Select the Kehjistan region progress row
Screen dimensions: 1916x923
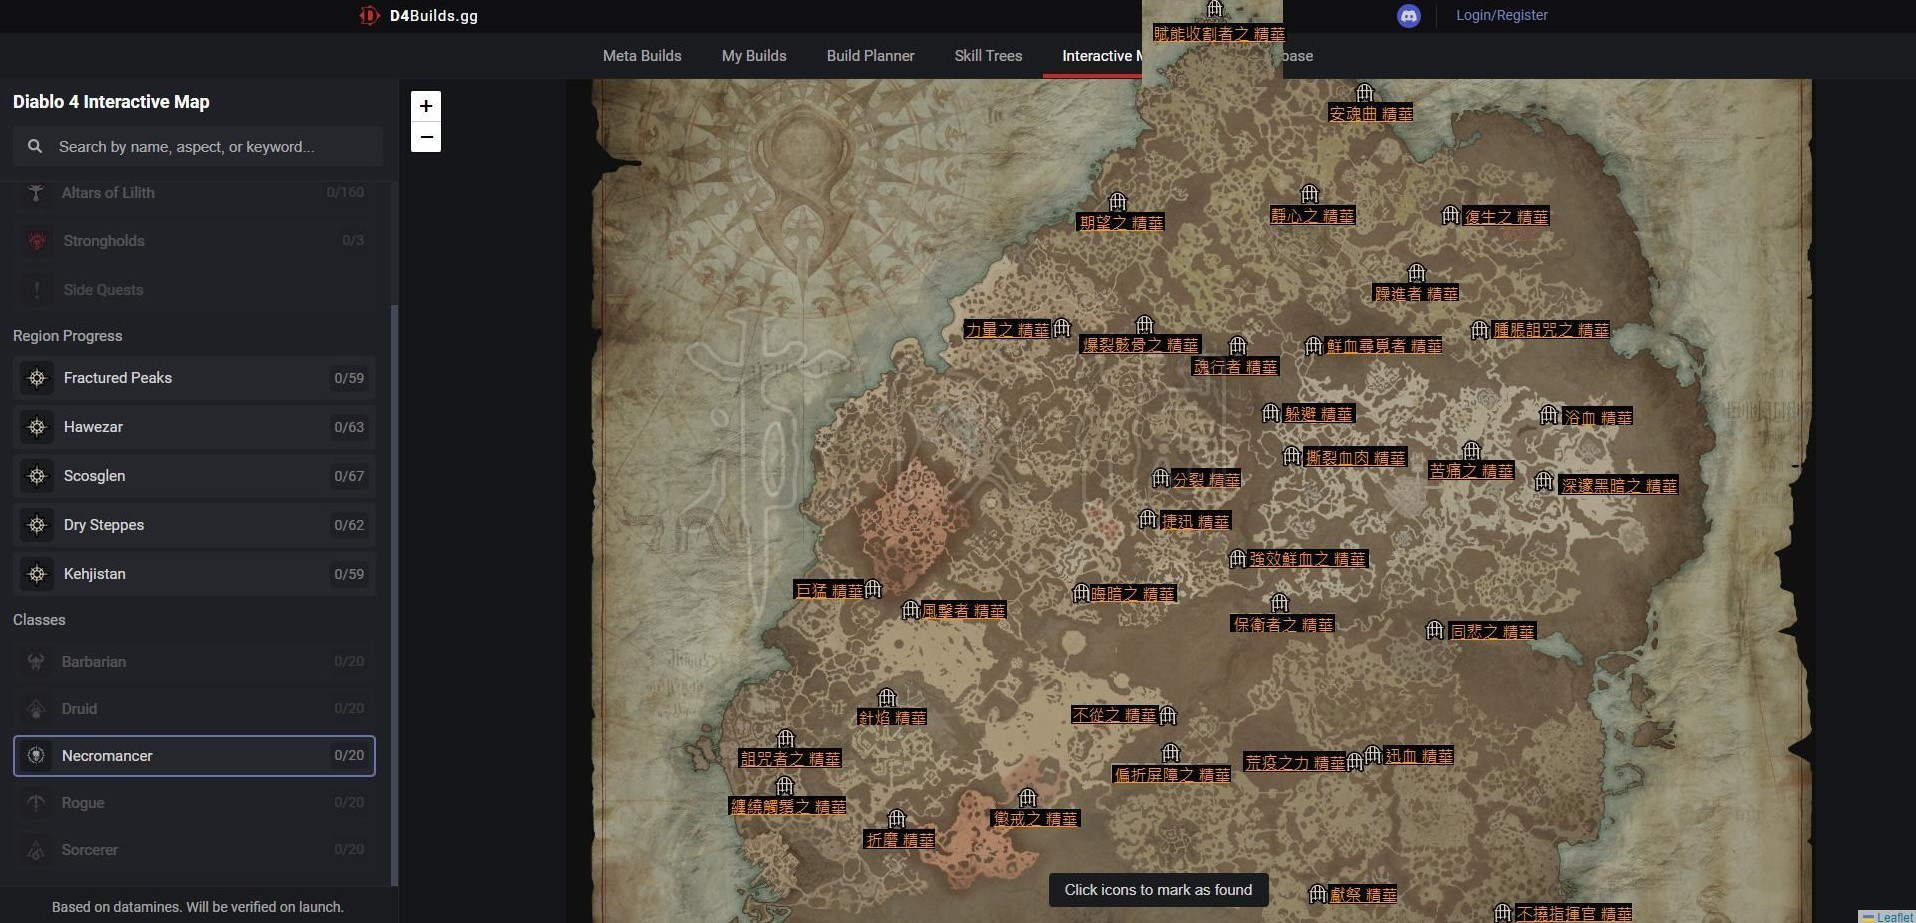coord(194,574)
